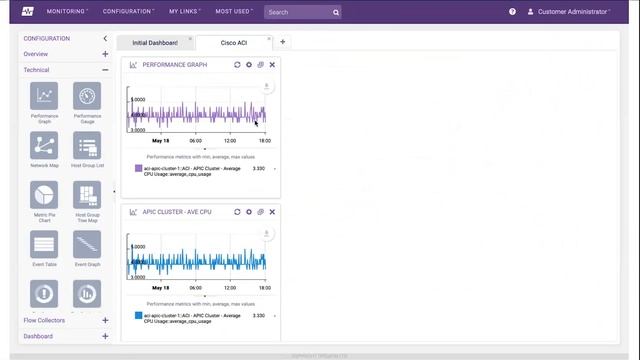640x360 pixels.
Task: Open the Monitoring menu
Action: pos(67,11)
